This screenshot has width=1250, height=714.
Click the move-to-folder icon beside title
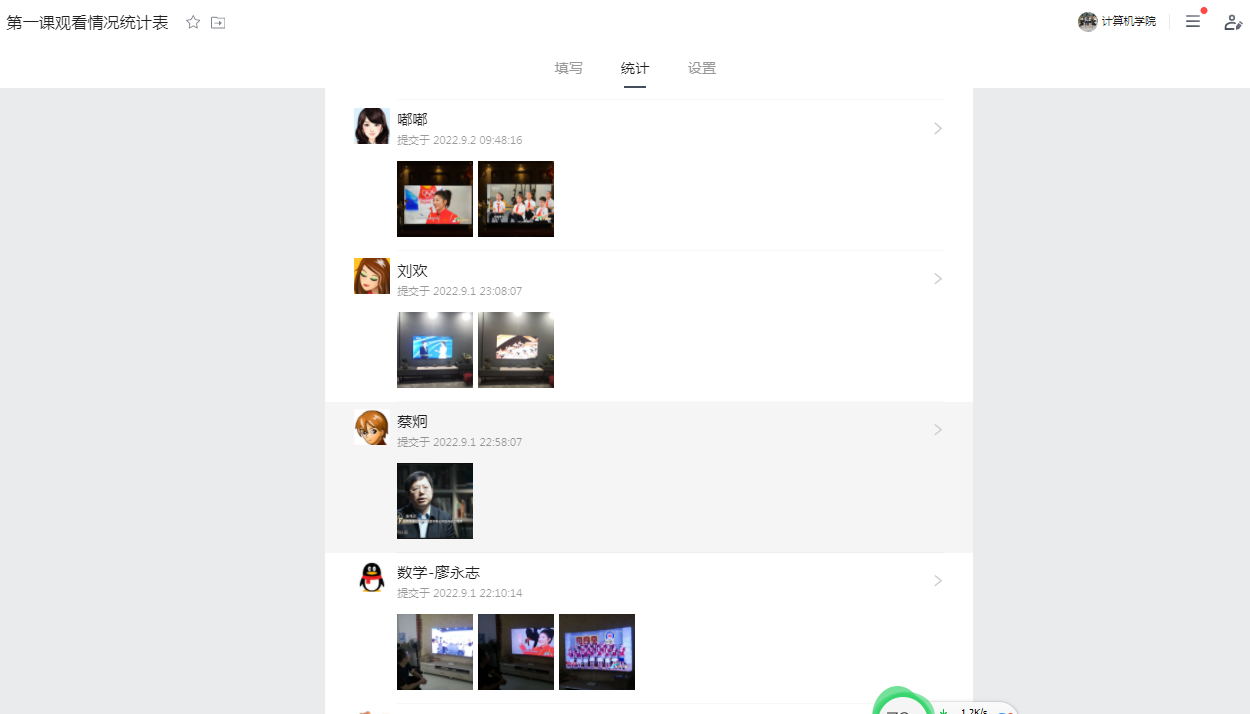point(218,22)
